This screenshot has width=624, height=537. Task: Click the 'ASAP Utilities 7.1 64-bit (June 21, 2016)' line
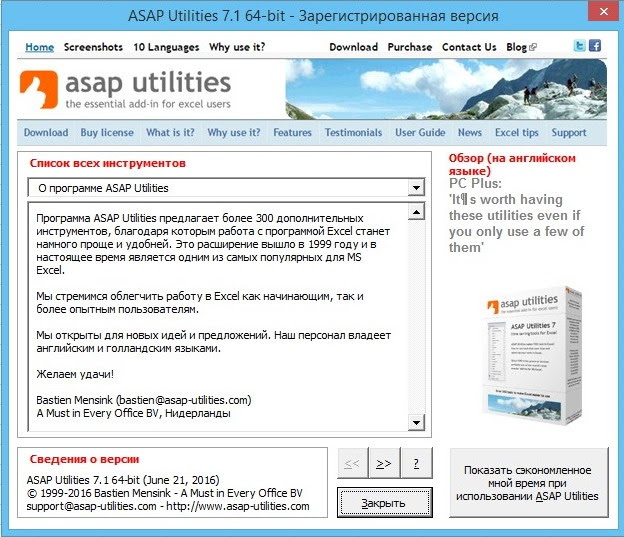coord(123,480)
